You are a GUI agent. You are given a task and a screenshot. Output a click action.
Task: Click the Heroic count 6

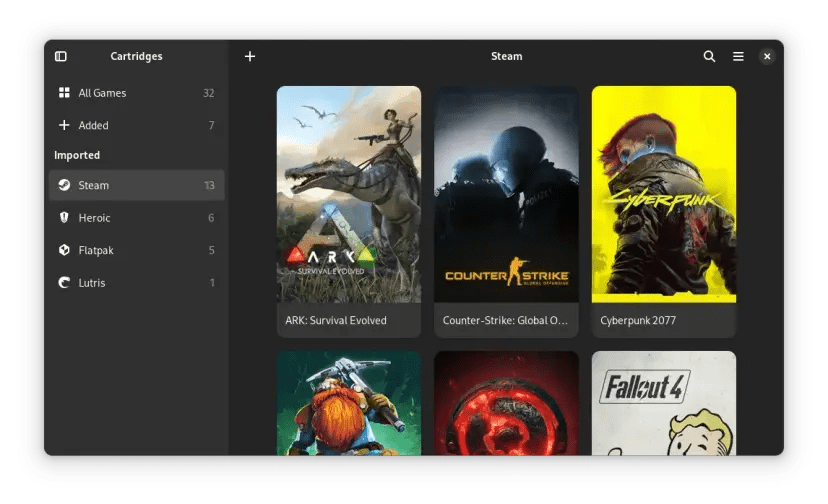tap(211, 218)
